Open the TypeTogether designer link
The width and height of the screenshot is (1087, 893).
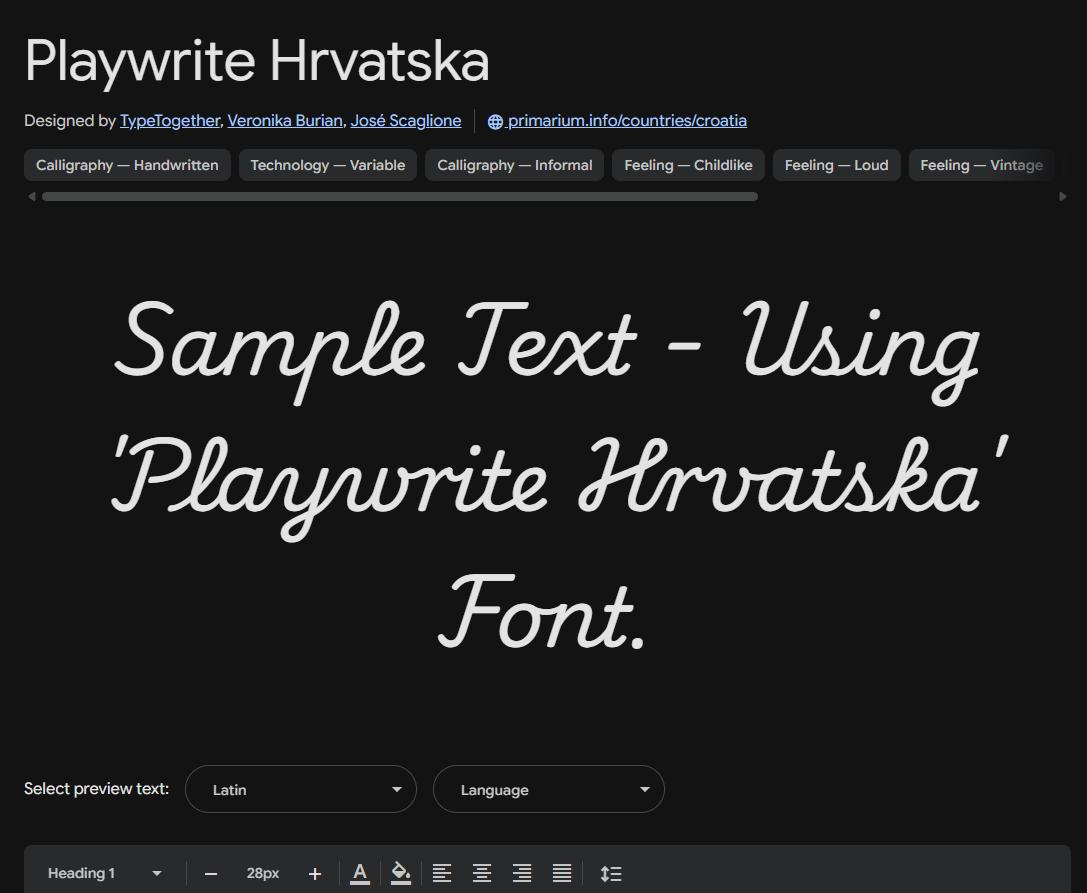[170, 121]
